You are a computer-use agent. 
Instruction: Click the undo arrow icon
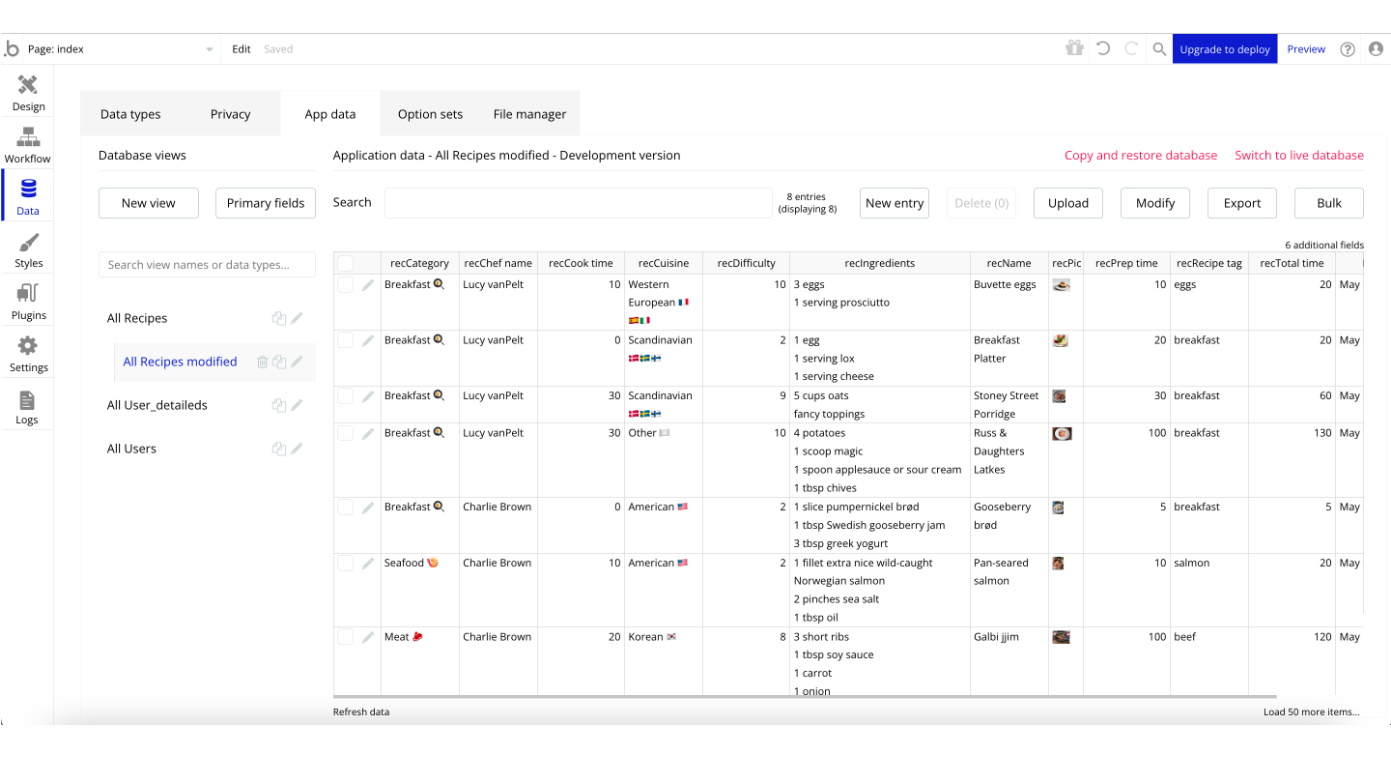(x=1103, y=48)
